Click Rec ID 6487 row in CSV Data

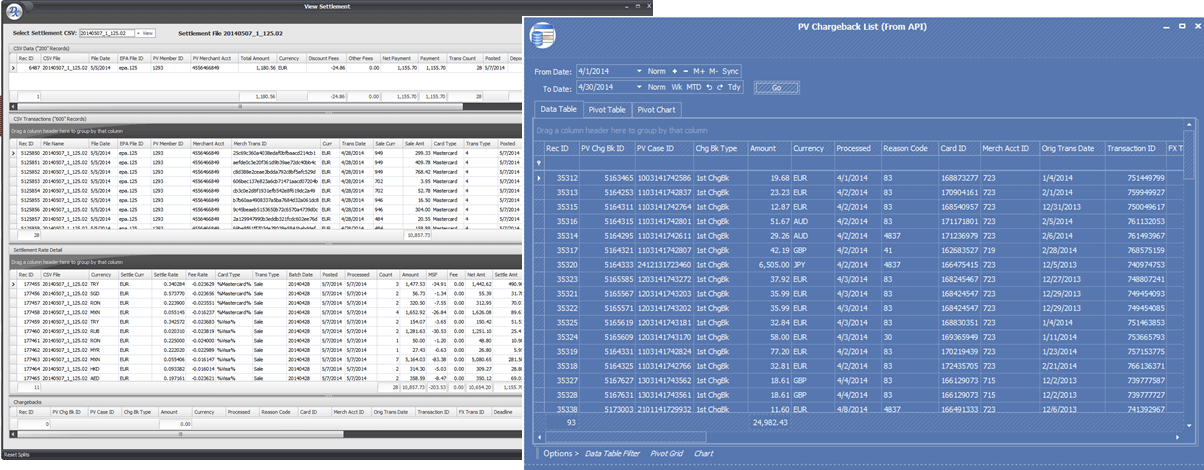click(265, 68)
